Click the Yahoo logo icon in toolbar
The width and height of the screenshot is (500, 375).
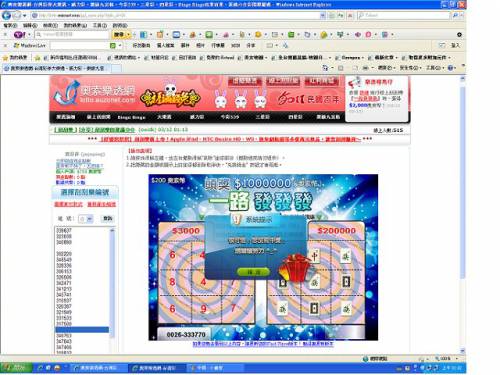(x=19, y=34)
